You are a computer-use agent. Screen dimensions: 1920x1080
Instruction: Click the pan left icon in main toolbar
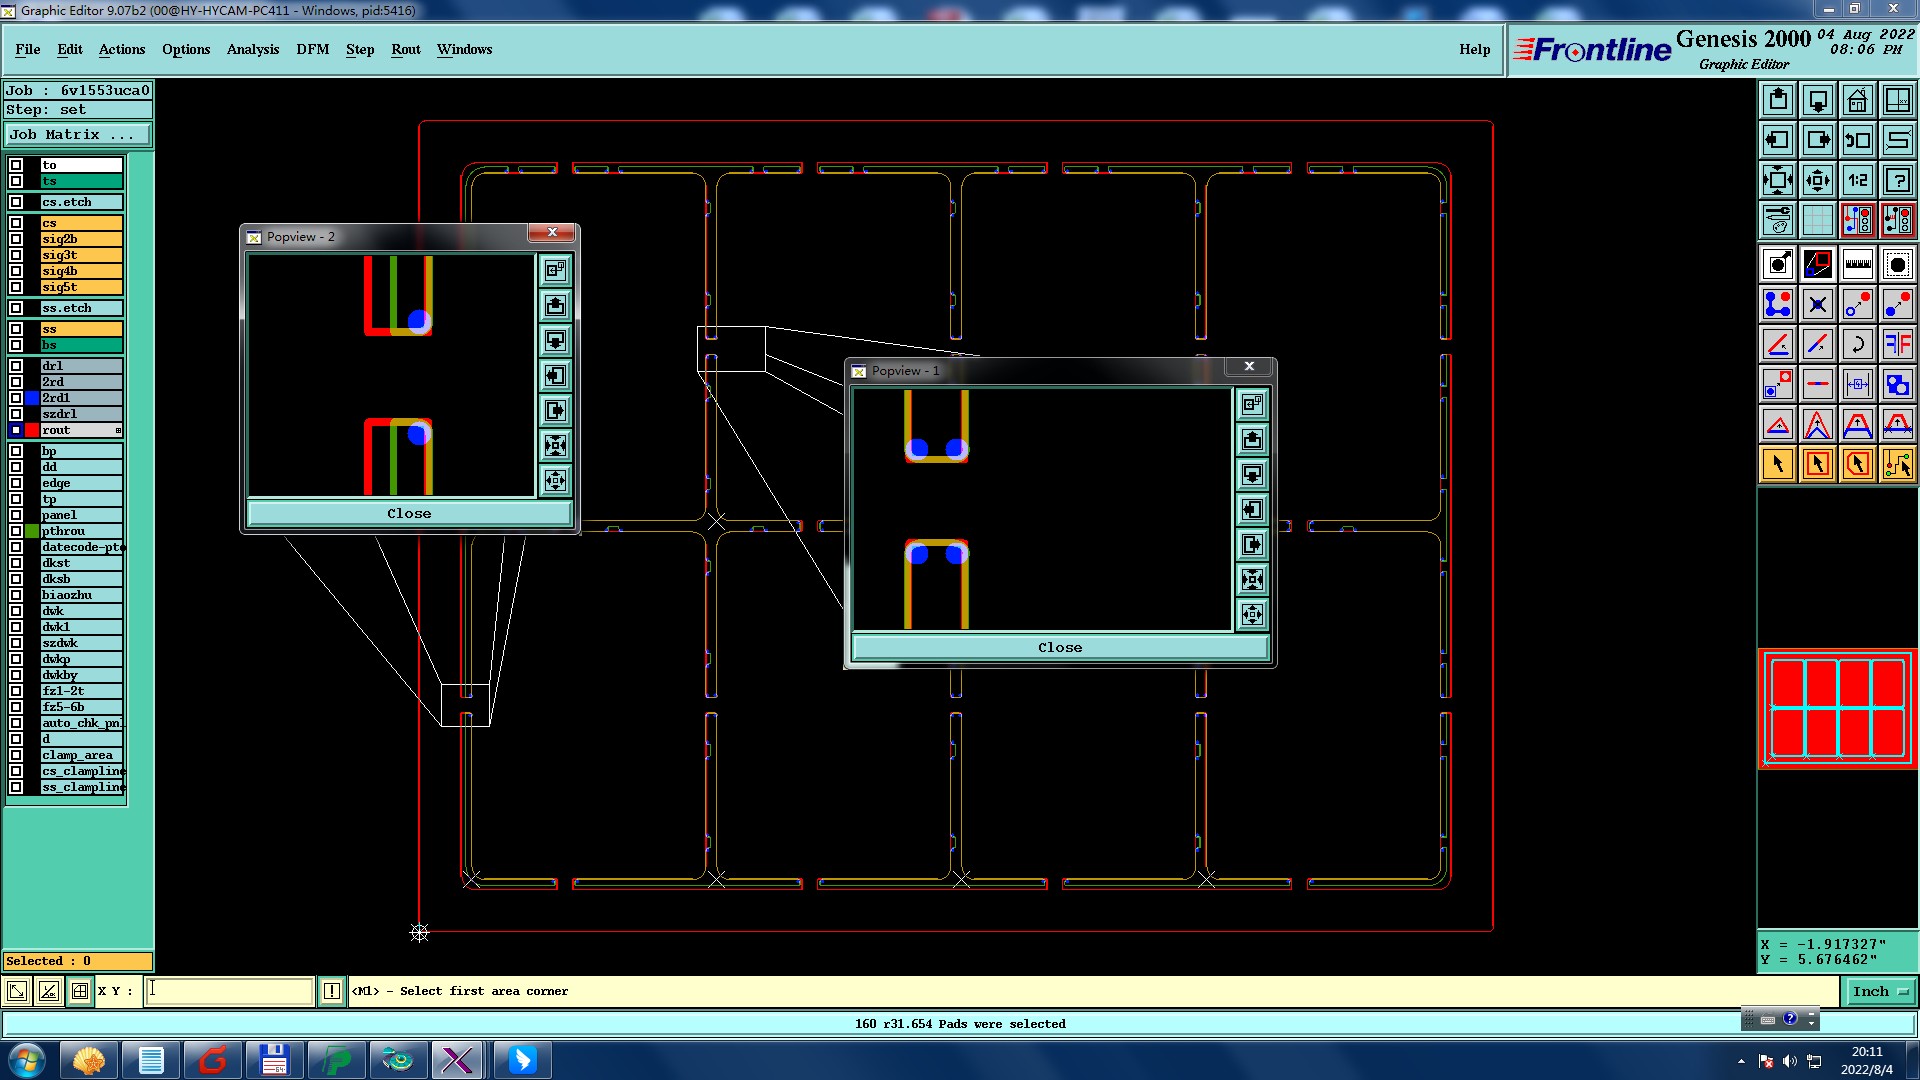point(1778,140)
